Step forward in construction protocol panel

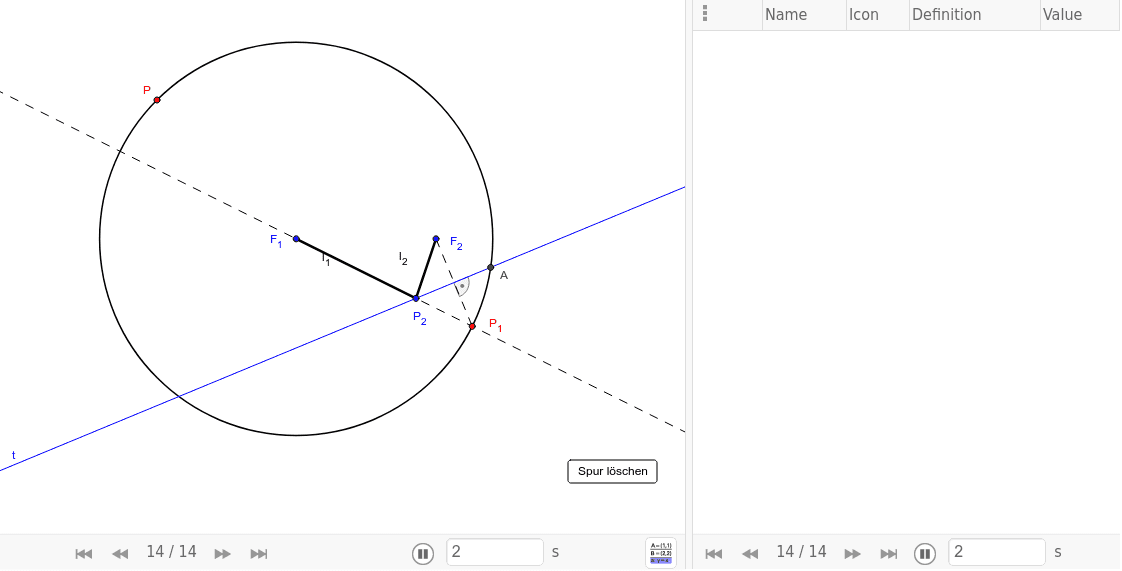click(852, 553)
